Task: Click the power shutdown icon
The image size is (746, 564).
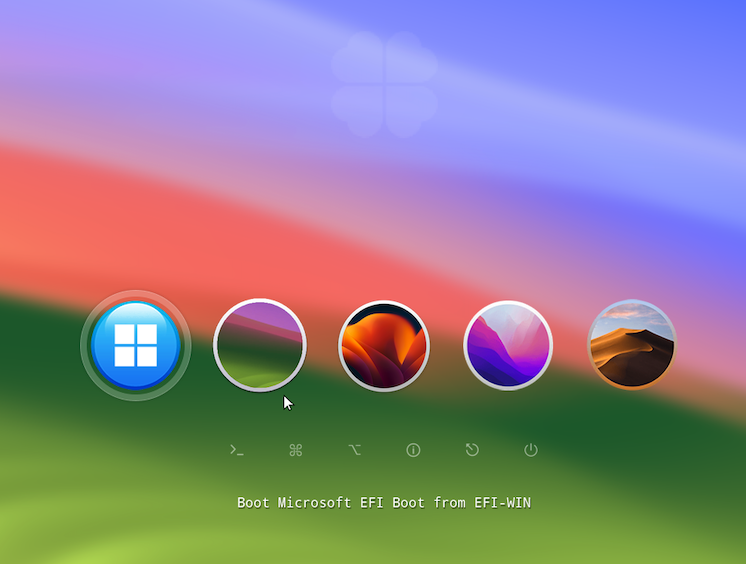Action: [531, 450]
